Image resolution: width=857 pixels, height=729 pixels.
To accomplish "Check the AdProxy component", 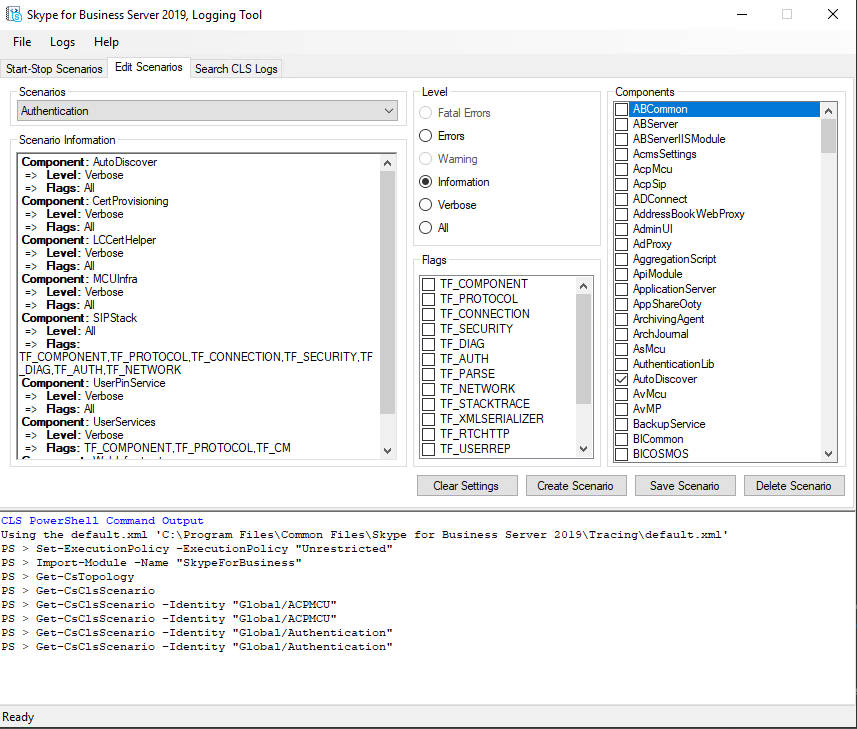I will click(x=621, y=244).
